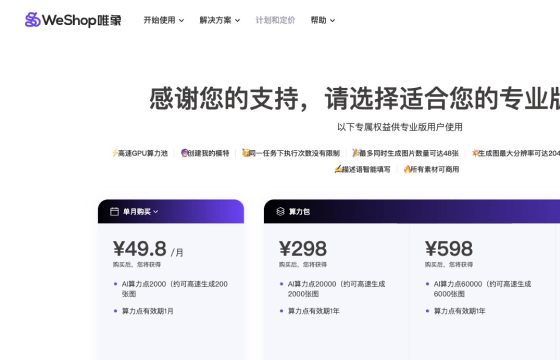Expand the 解决方案 chevron arrow
This screenshot has height=360, width=560.
coord(237,21)
